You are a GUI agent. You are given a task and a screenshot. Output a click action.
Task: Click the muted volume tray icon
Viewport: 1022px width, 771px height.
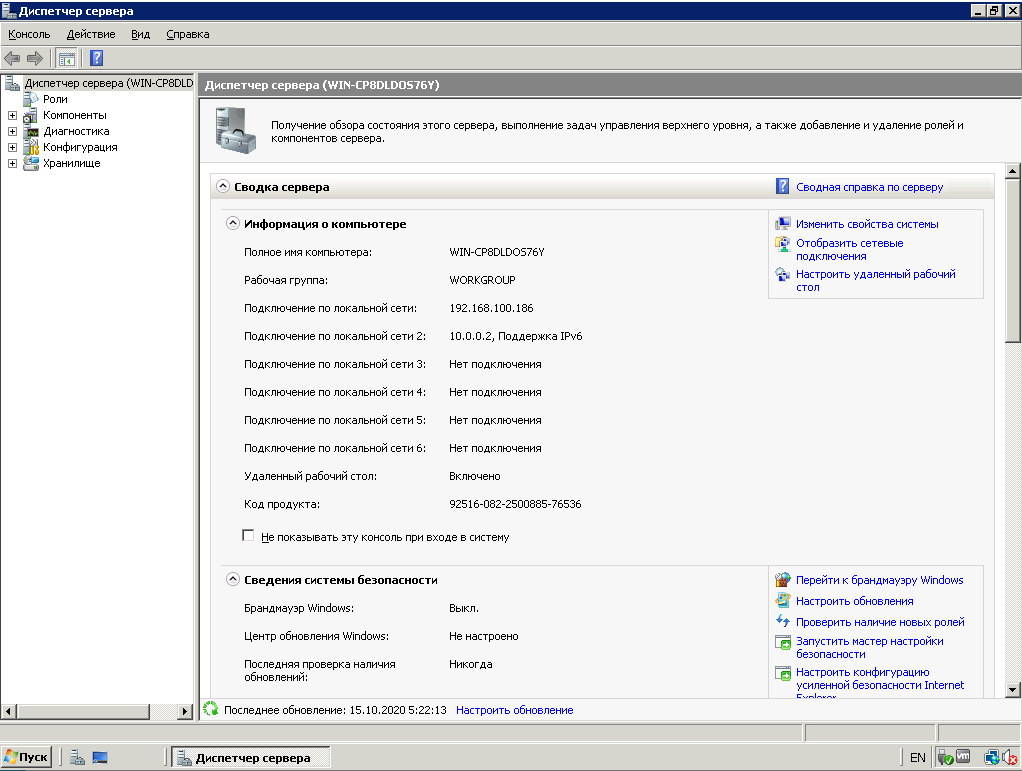click(1010, 757)
